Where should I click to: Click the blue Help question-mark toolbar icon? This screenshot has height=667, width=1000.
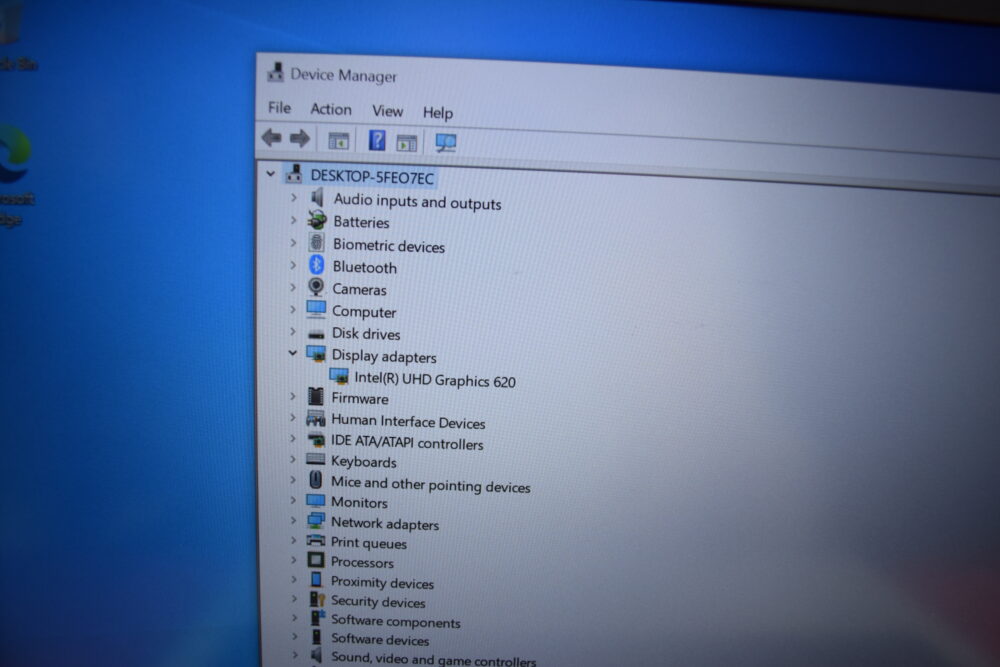pos(377,140)
